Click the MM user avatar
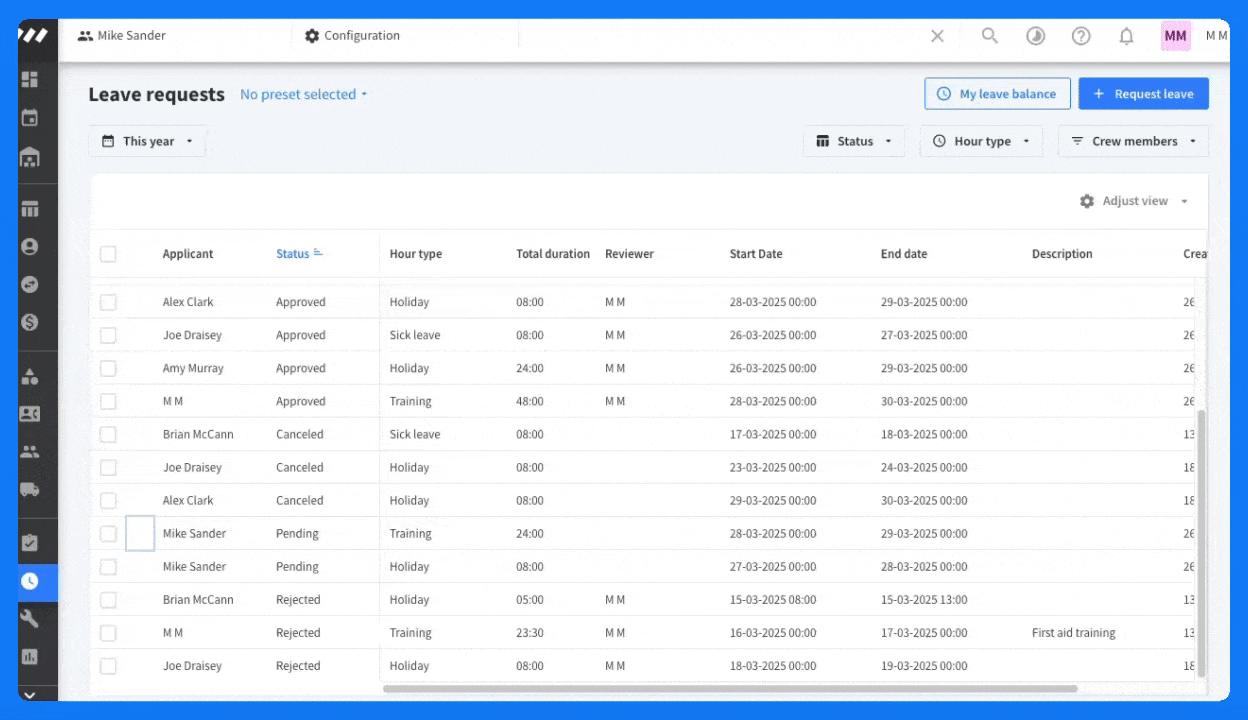1248x720 pixels. [x=1176, y=36]
